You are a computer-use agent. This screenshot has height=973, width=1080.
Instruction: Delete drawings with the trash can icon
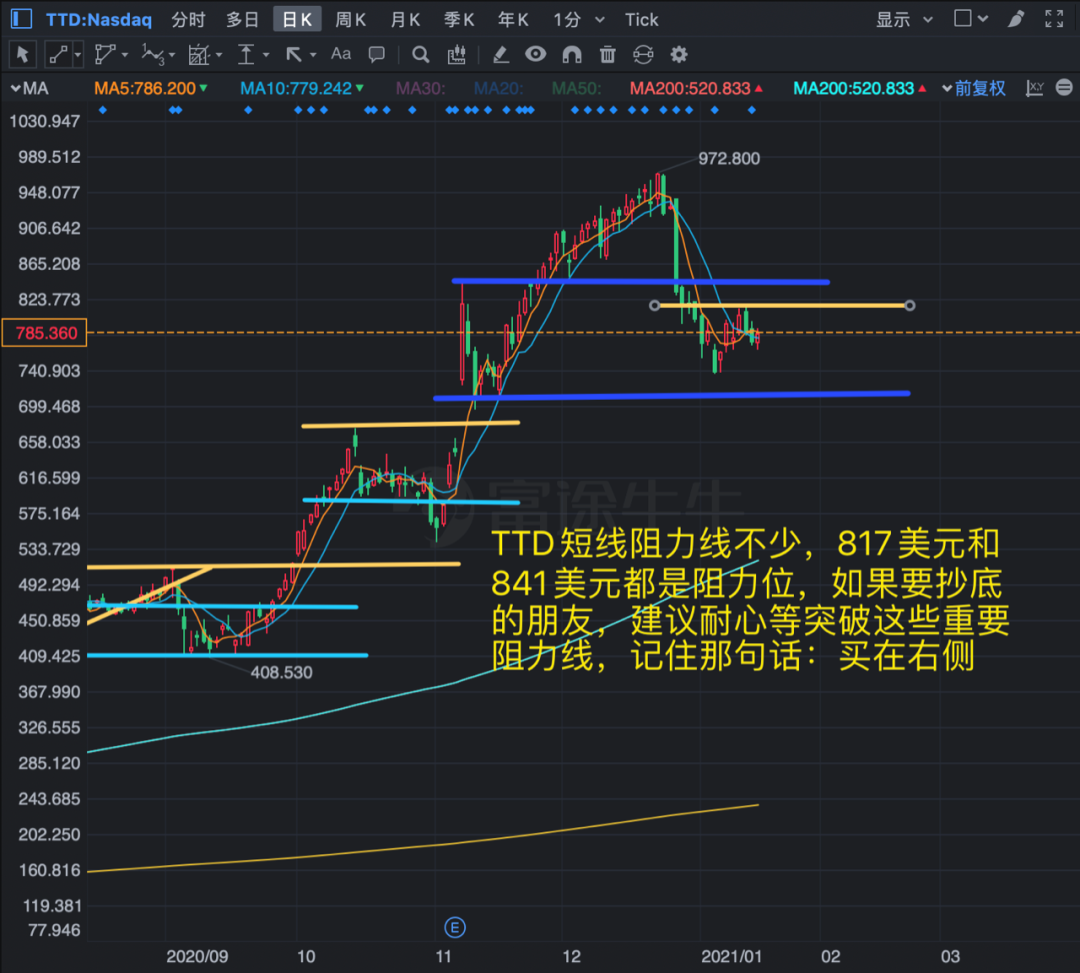(608, 54)
